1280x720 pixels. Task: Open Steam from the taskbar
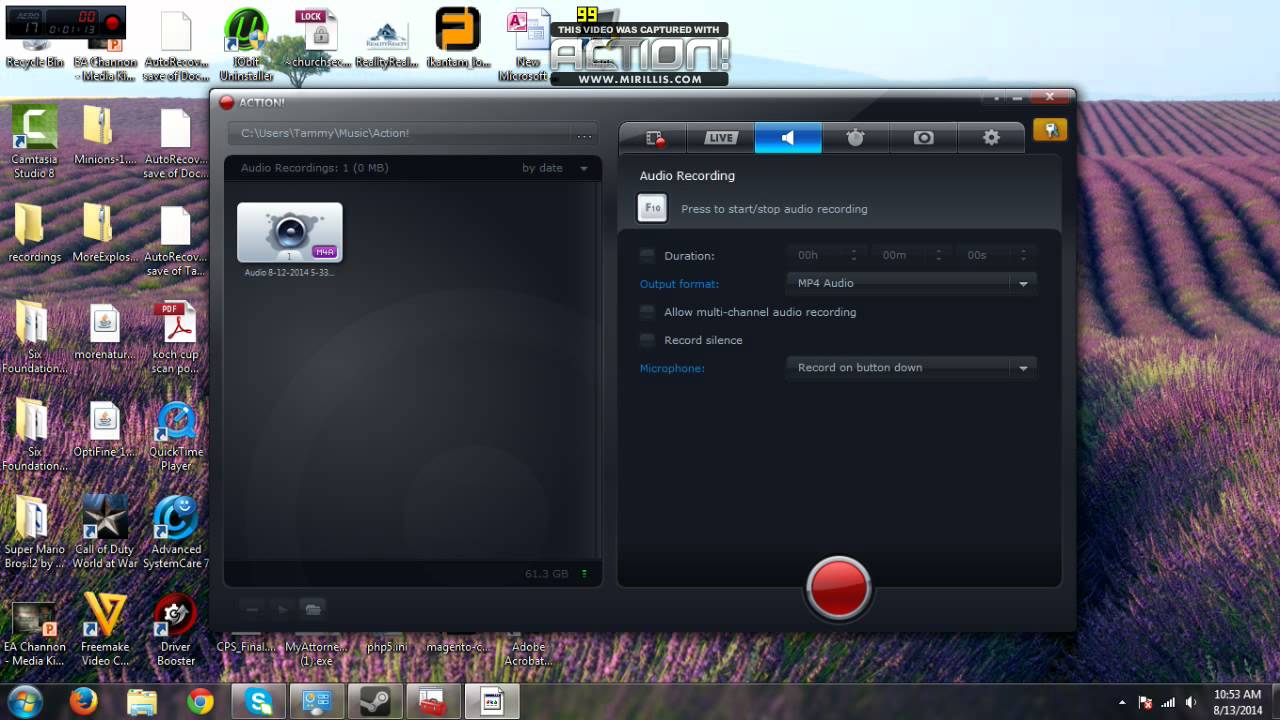coord(375,702)
